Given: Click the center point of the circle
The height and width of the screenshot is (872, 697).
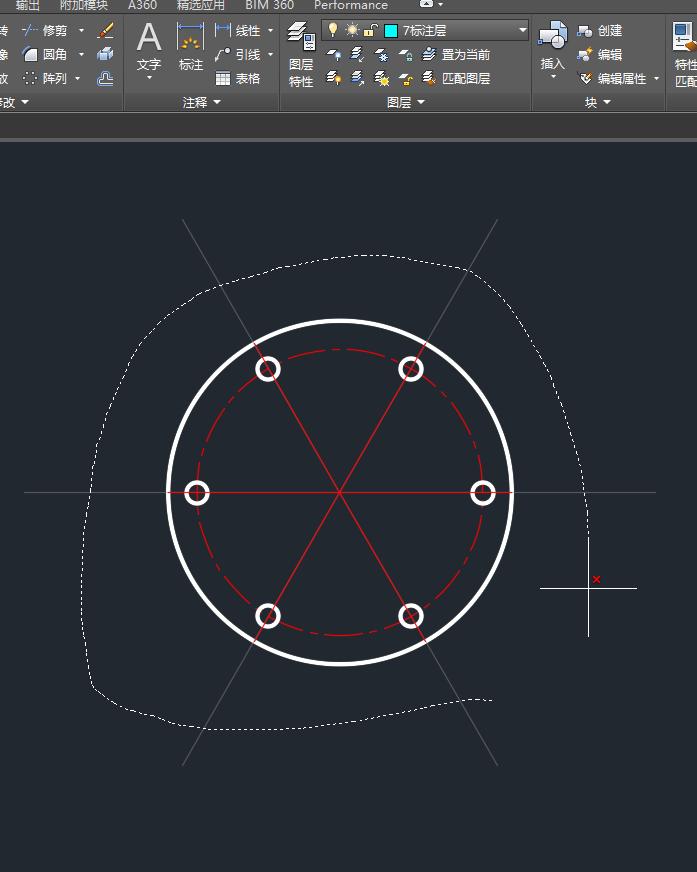Looking at the screenshot, I should tap(340, 492).
